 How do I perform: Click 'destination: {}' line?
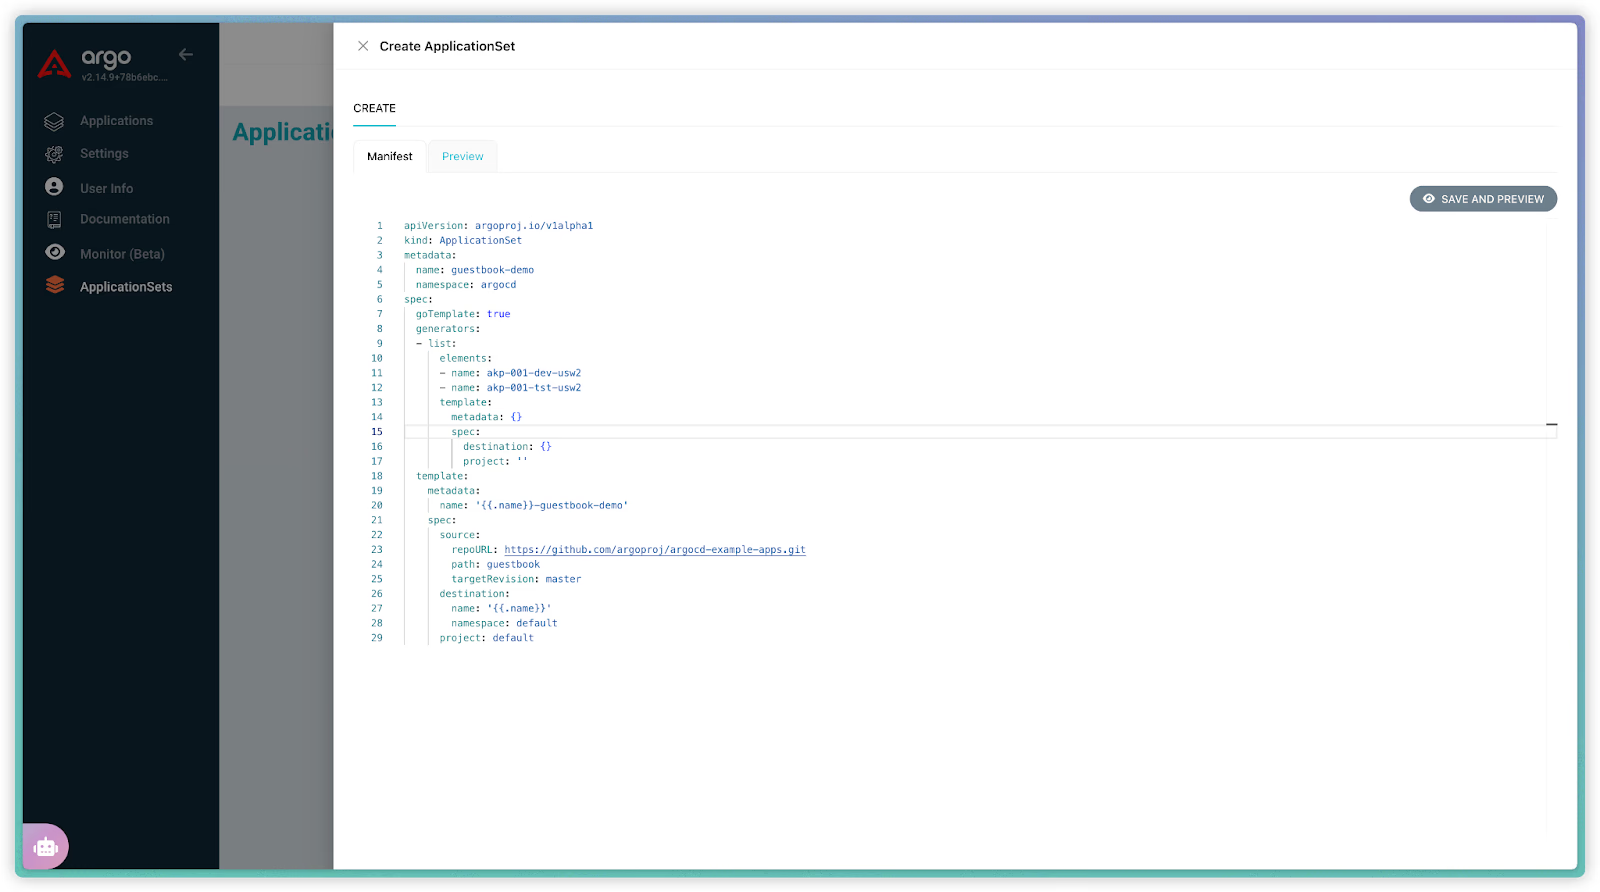coord(507,447)
